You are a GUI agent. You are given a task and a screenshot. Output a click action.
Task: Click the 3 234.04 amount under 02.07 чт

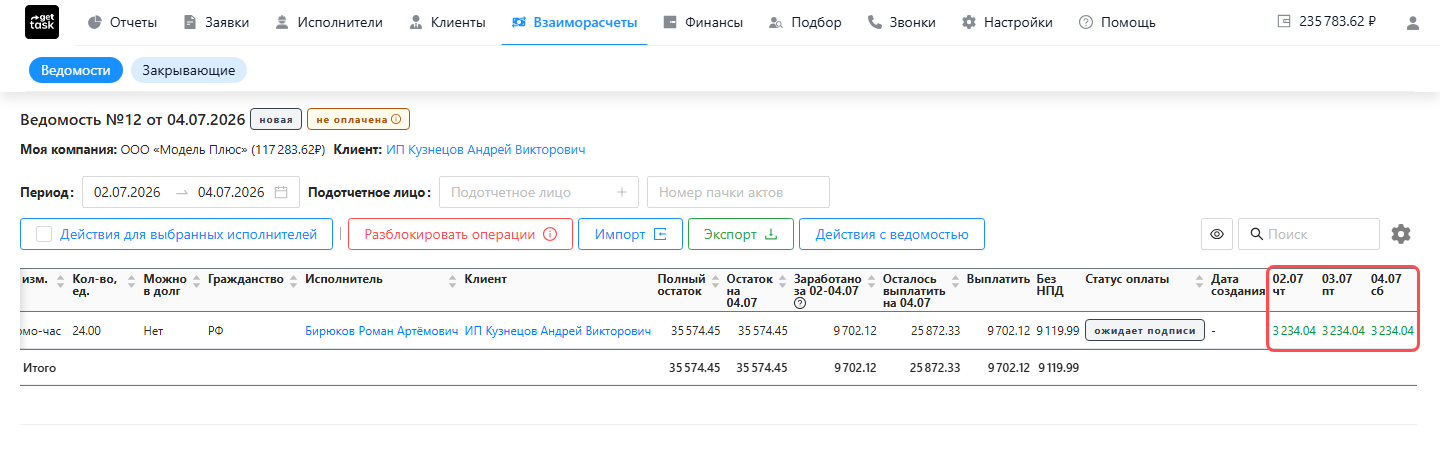point(1294,331)
